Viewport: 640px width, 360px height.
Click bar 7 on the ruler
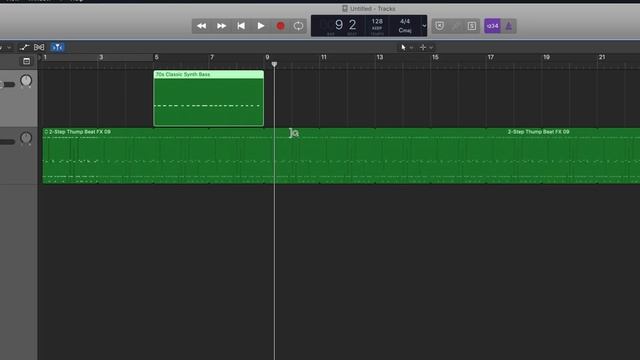click(x=212, y=57)
